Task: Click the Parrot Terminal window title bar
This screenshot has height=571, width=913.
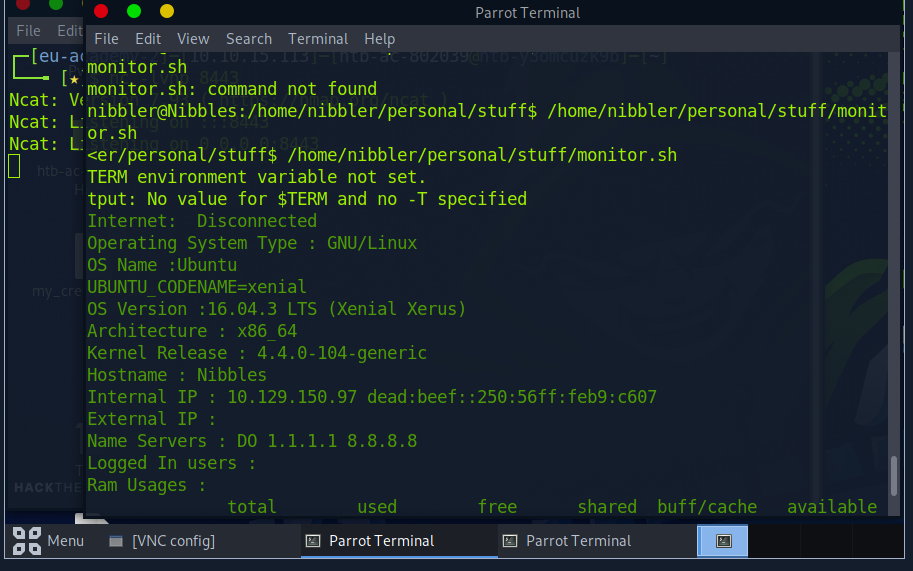Action: [x=527, y=13]
